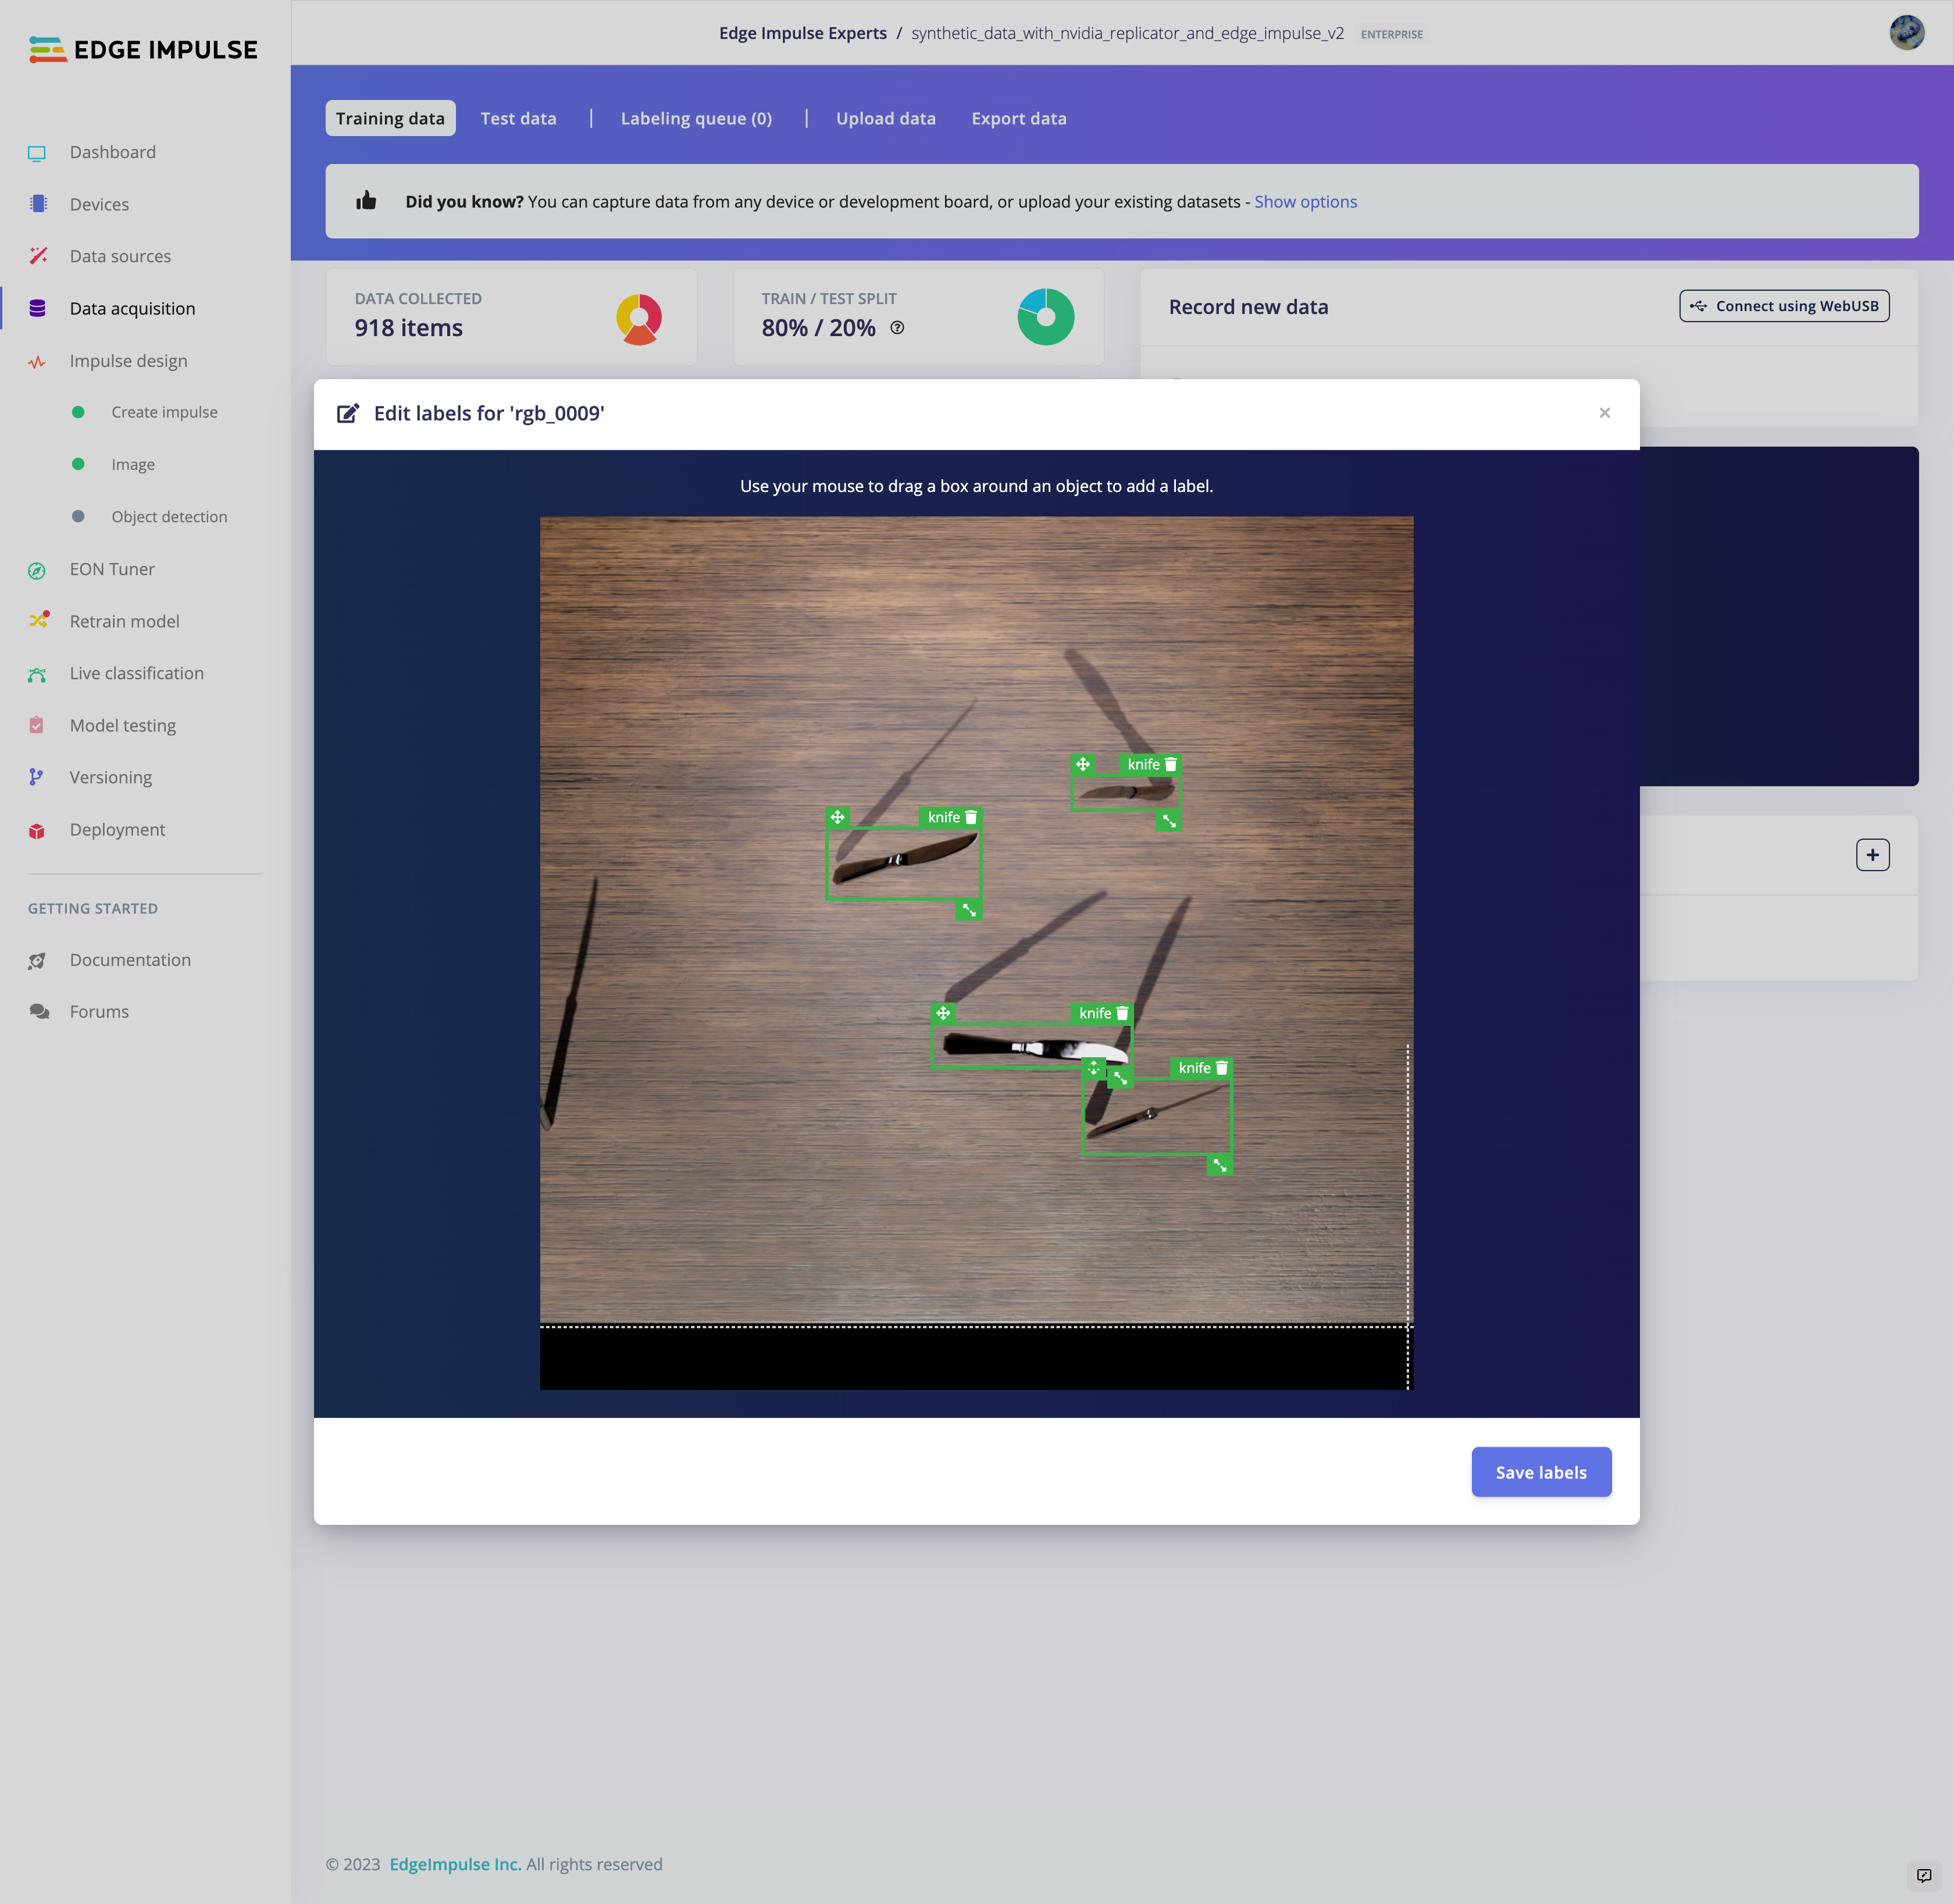This screenshot has width=1954, height=1904.
Task: Click the Show options link
Action: click(1305, 202)
